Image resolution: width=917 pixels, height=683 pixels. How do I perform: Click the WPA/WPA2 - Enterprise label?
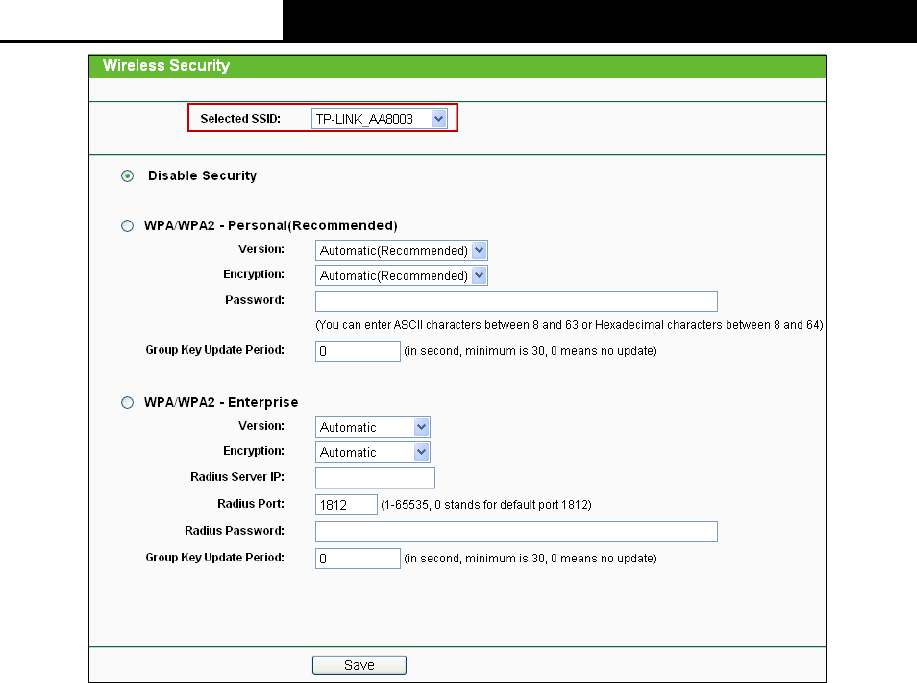pos(221,402)
